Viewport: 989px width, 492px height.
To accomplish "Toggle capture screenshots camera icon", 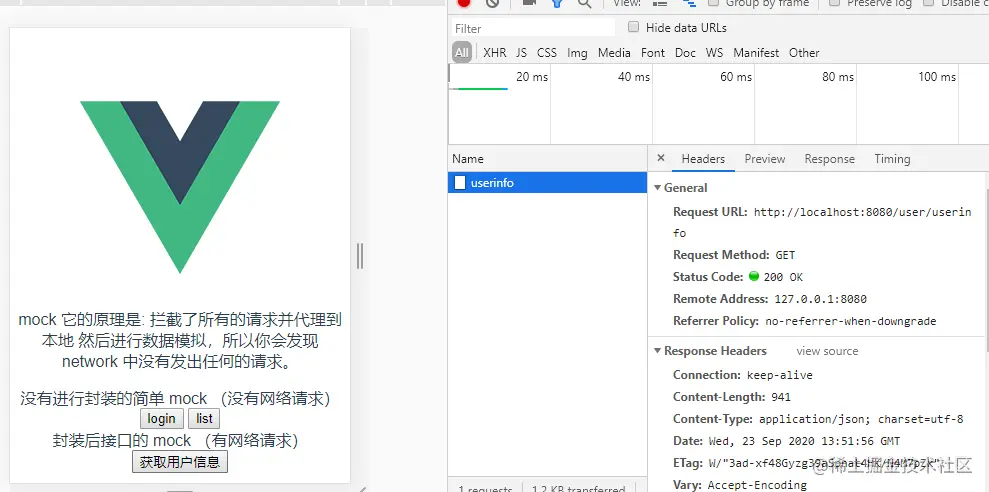I will click(x=529, y=3).
